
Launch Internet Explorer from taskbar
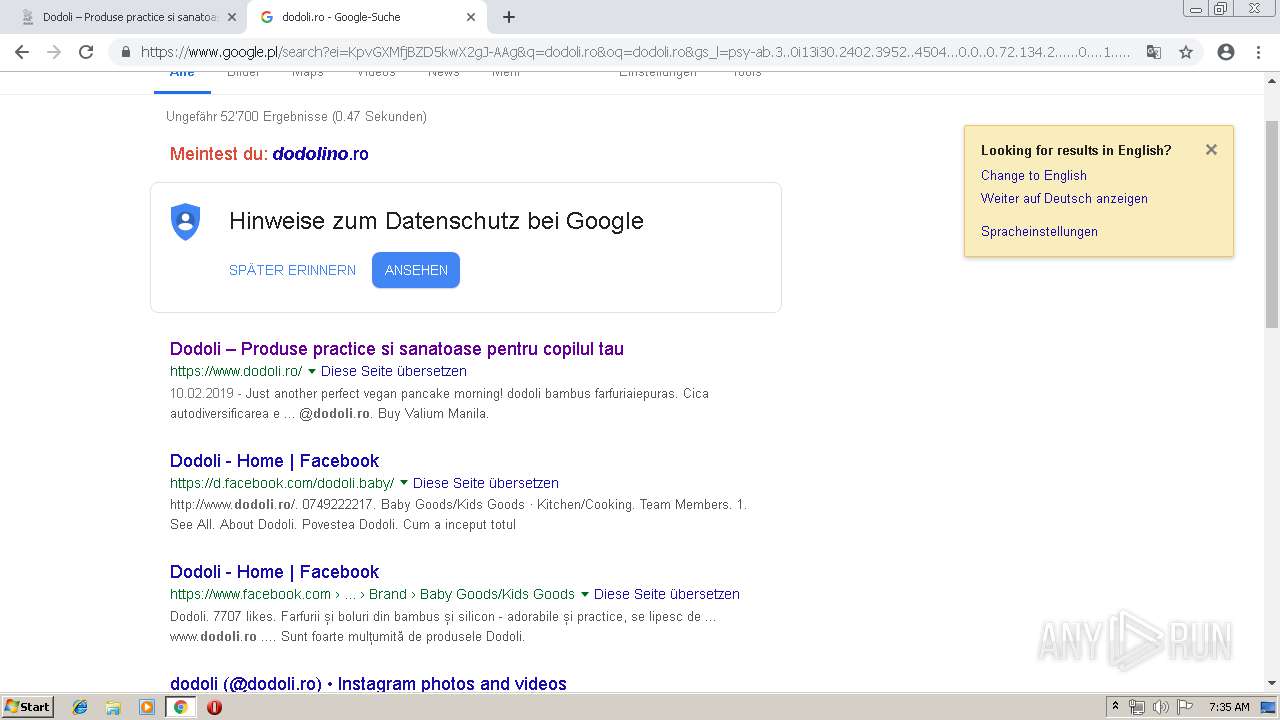coord(80,707)
